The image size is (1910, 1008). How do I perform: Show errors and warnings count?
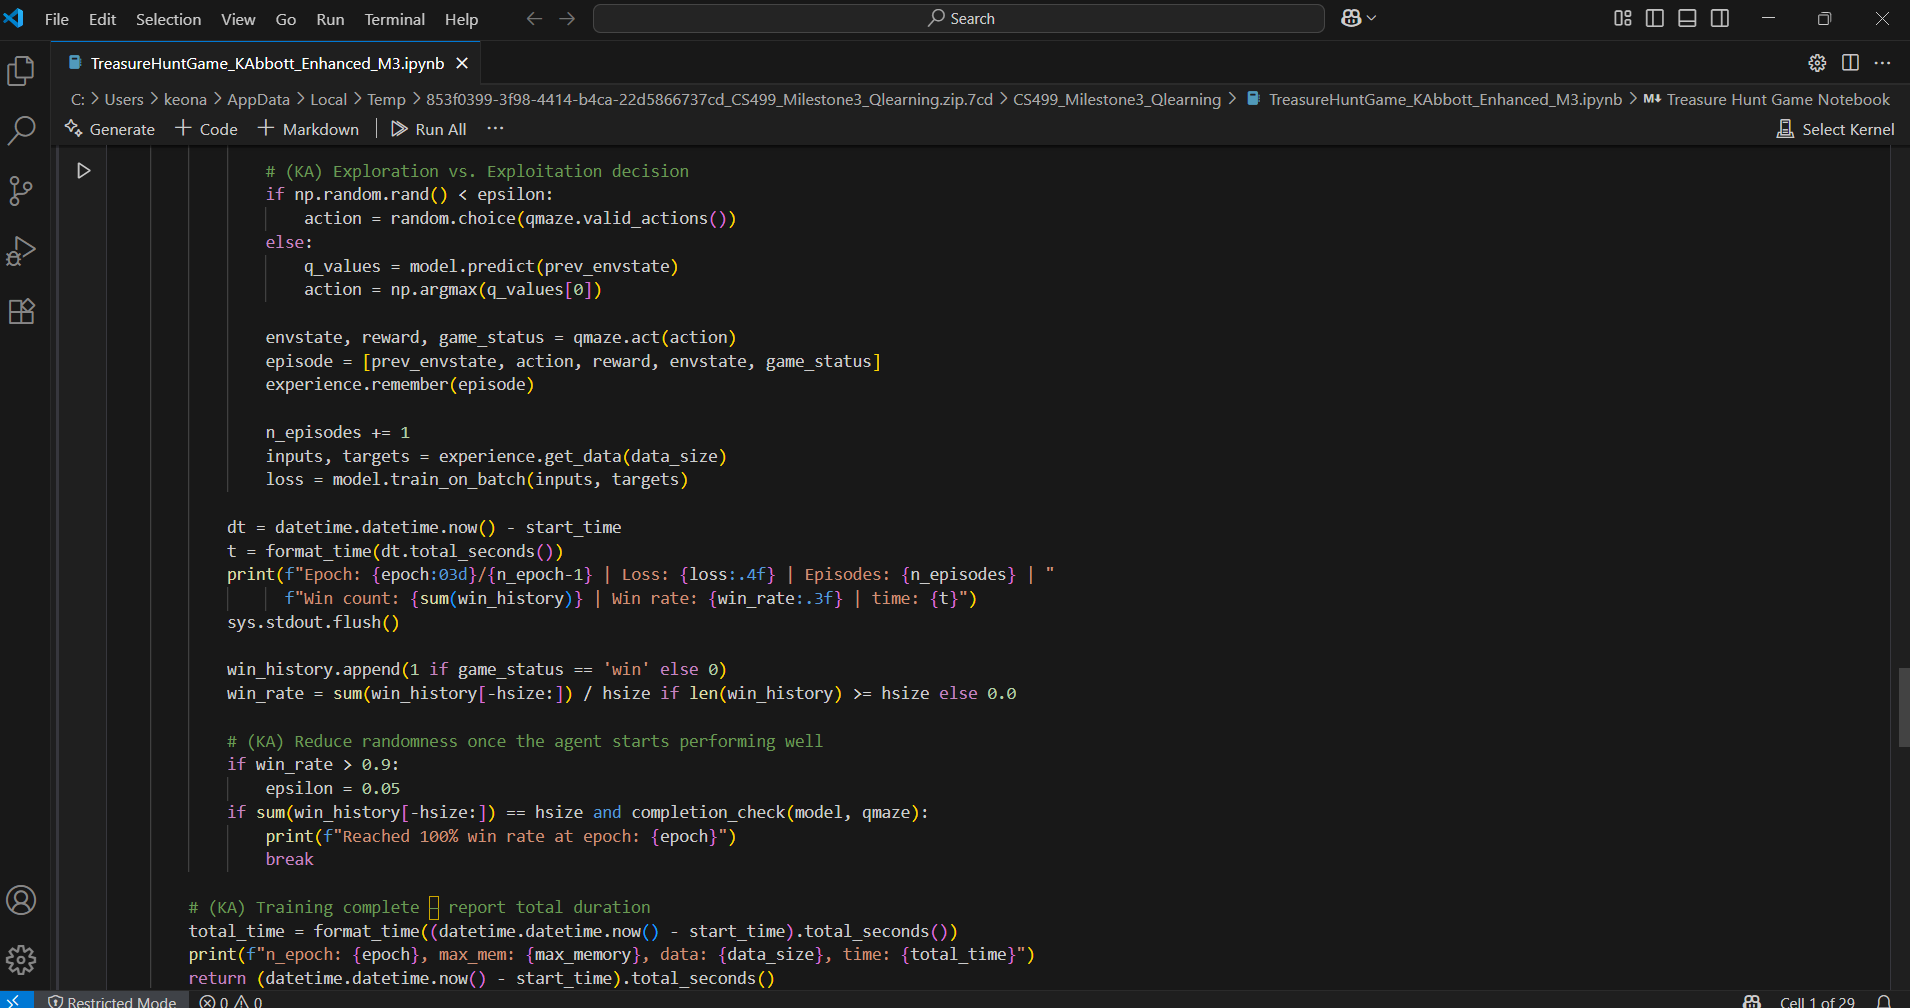231,1001
